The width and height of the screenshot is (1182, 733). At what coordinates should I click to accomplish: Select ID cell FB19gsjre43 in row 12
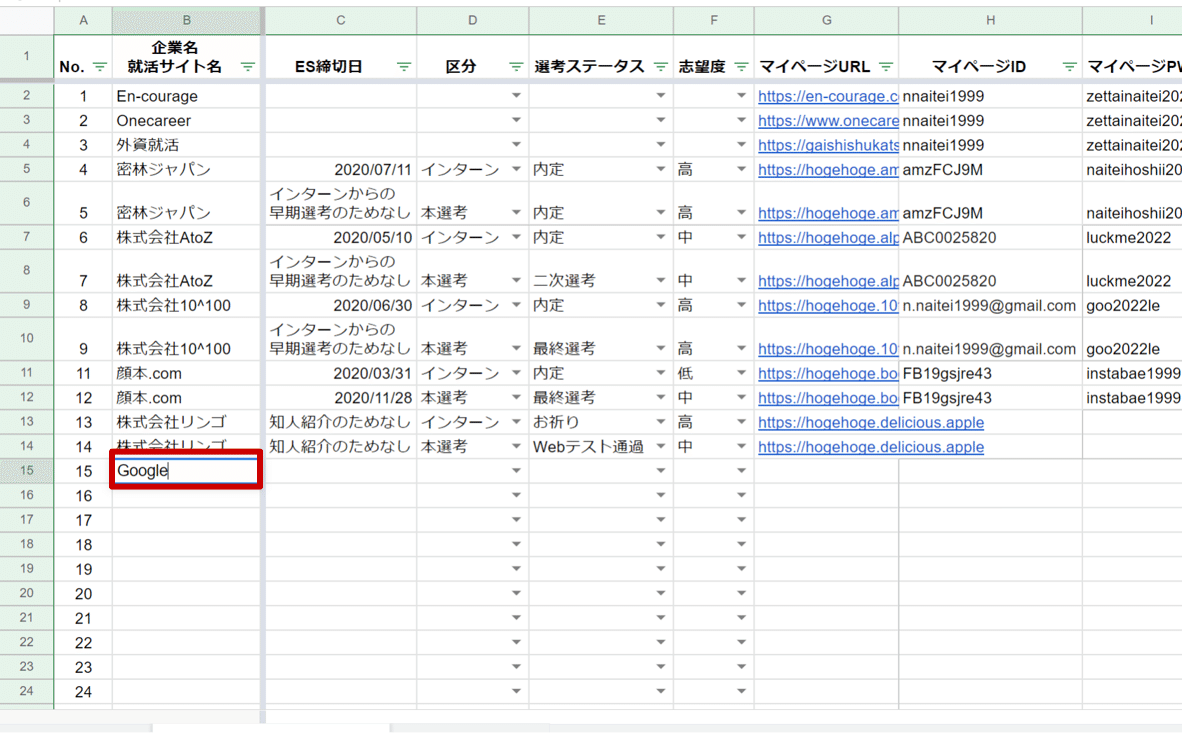tap(991, 397)
